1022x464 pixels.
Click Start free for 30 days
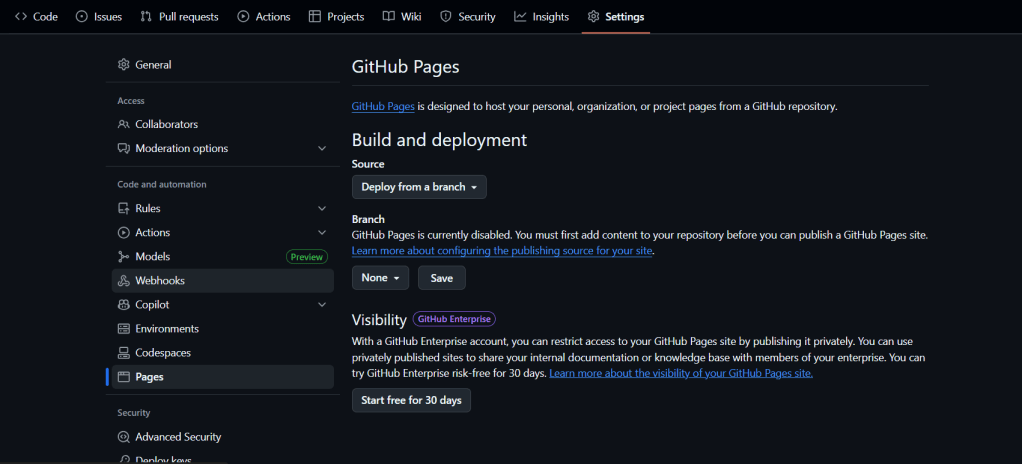pyautogui.click(x=411, y=401)
